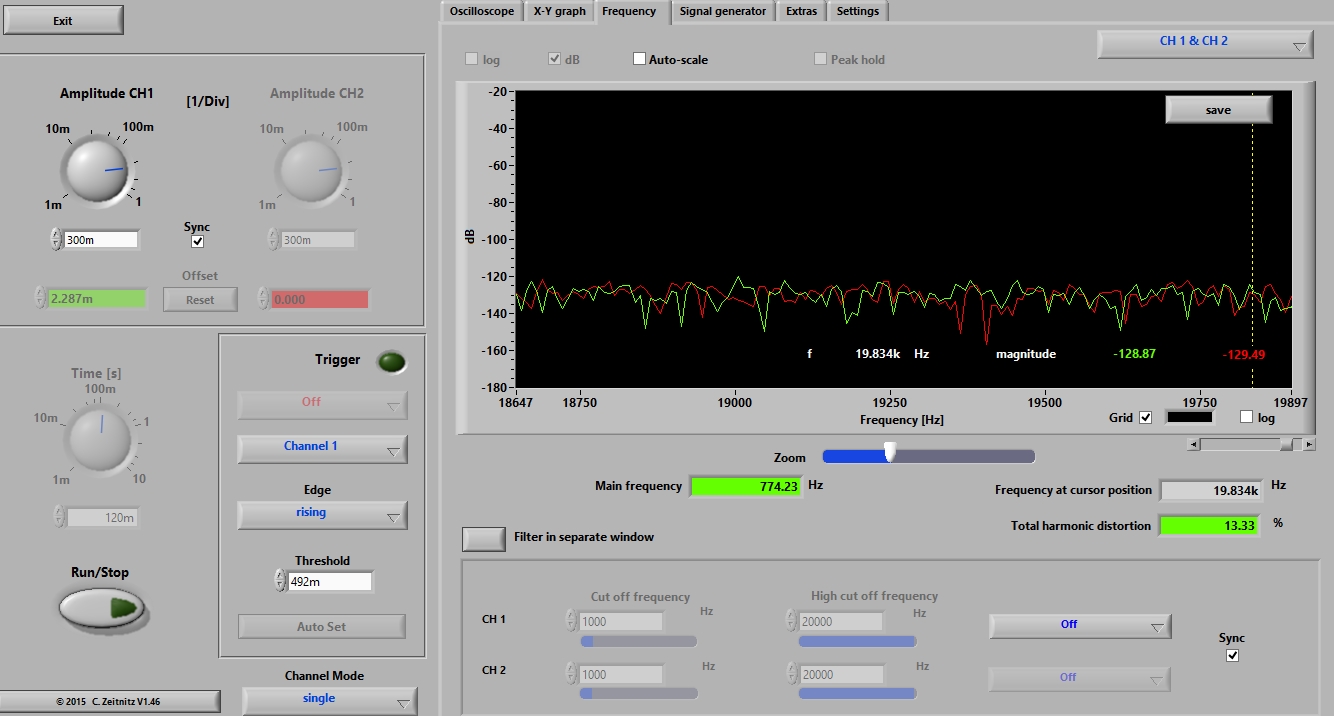The width and height of the screenshot is (1334, 716).
Task: Click the Zoom slider handle
Action: tap(890, 455)
